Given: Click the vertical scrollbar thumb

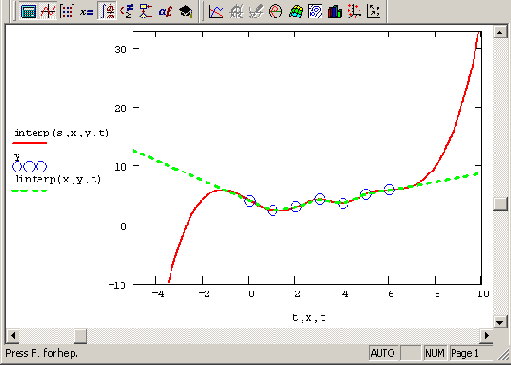Looking at the screenshot, I should coord(500,204).
